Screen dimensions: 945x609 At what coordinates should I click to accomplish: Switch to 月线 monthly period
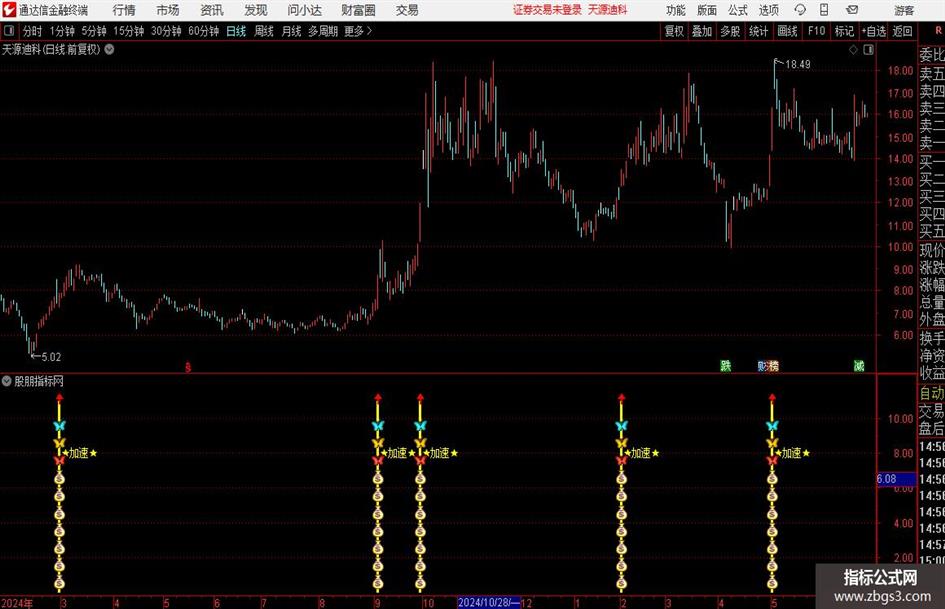pos(291,31)
